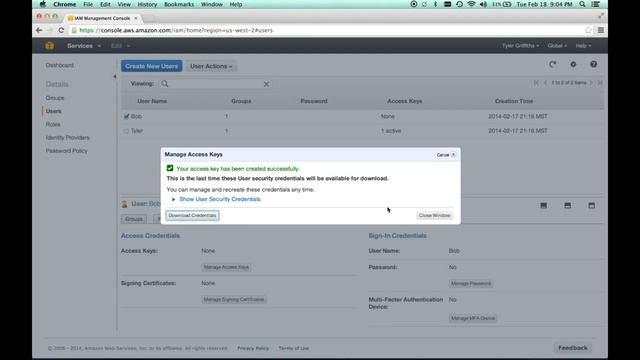640x360 pixels.
Task: Open Password Policy in the sidebar
Action: tap(67, 151)
